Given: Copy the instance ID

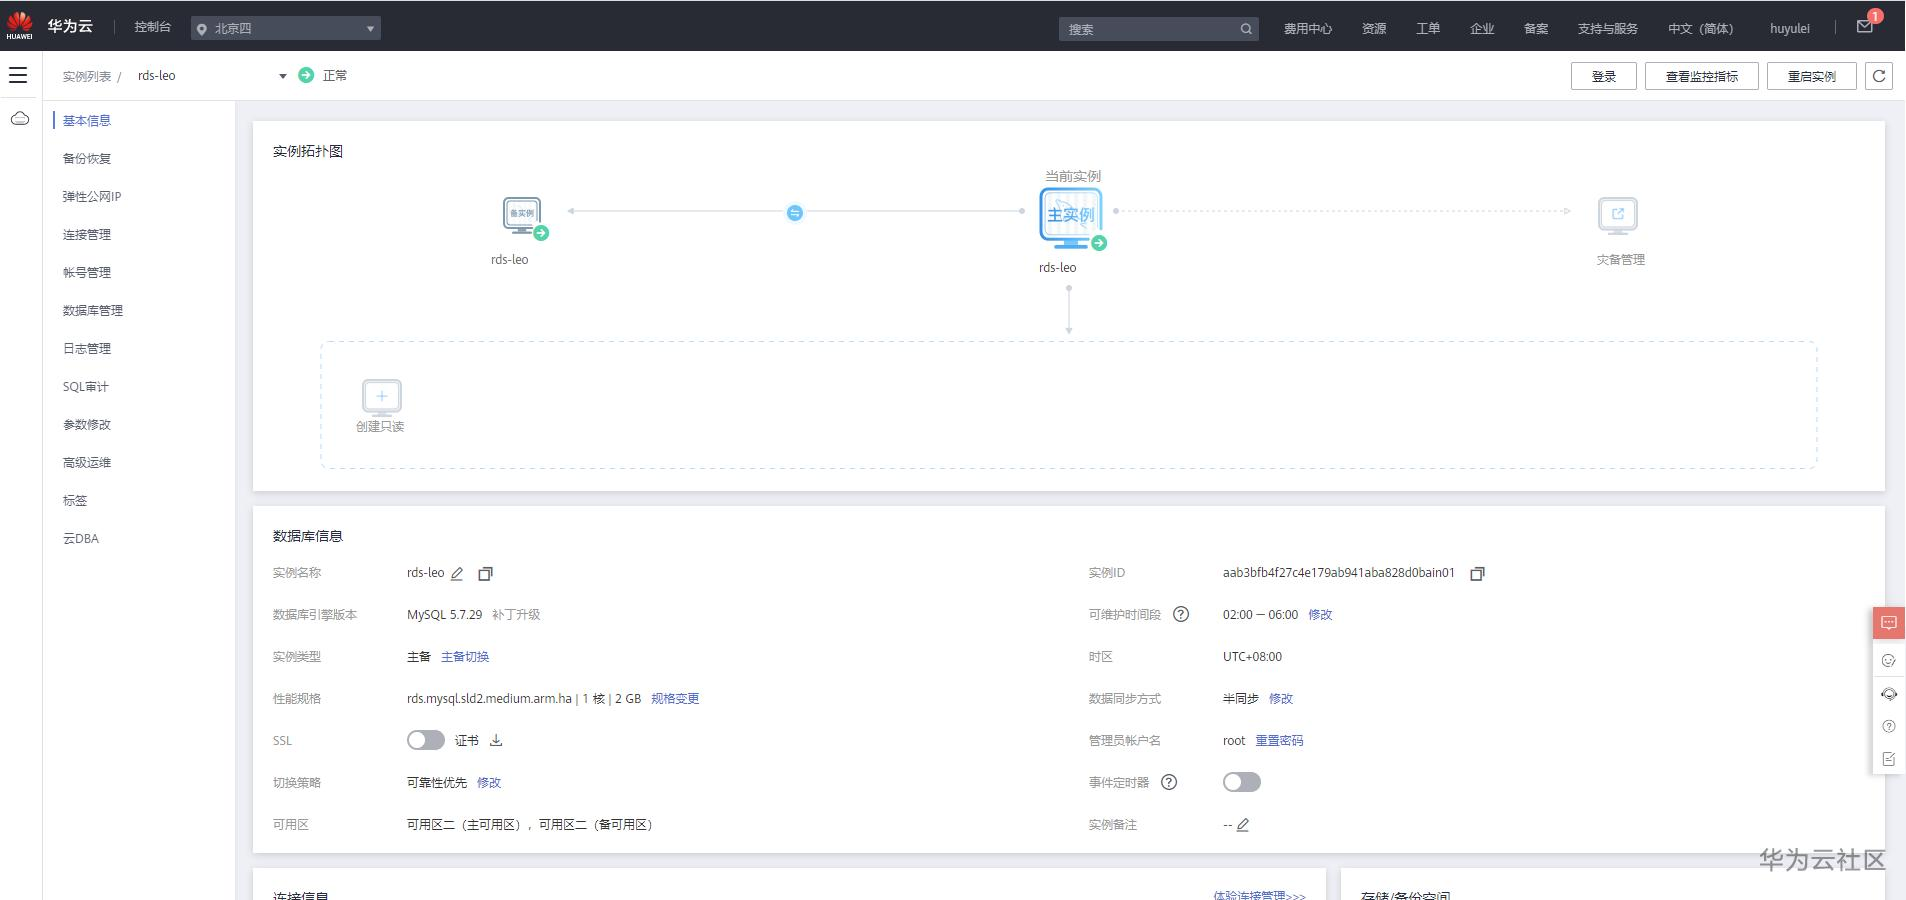Looking at the screenshot, I should pos(1477,573).
